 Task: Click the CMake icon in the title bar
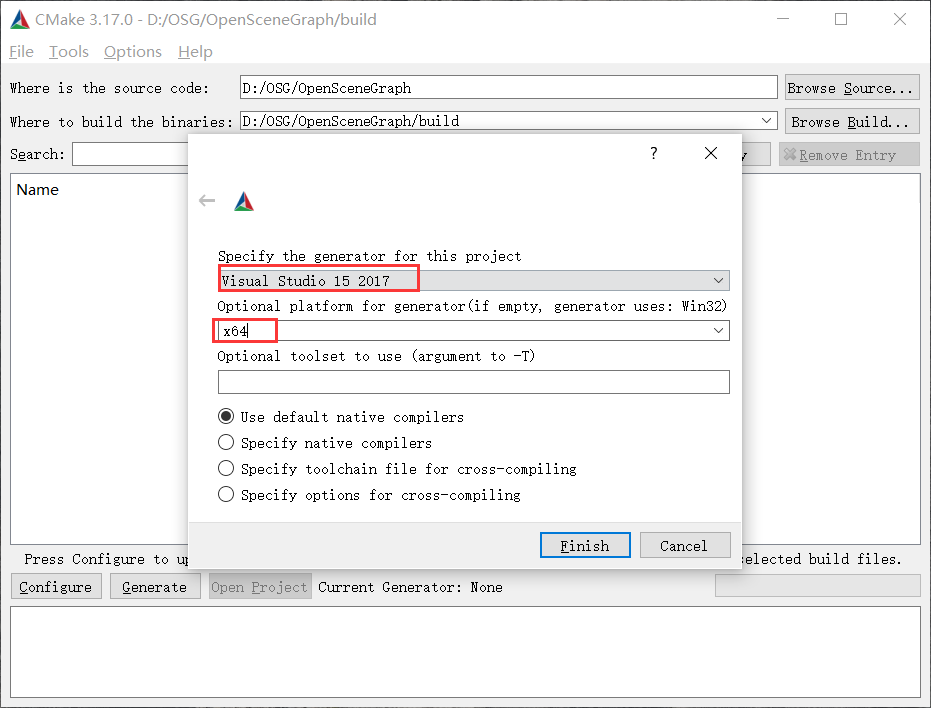[20, 18]
